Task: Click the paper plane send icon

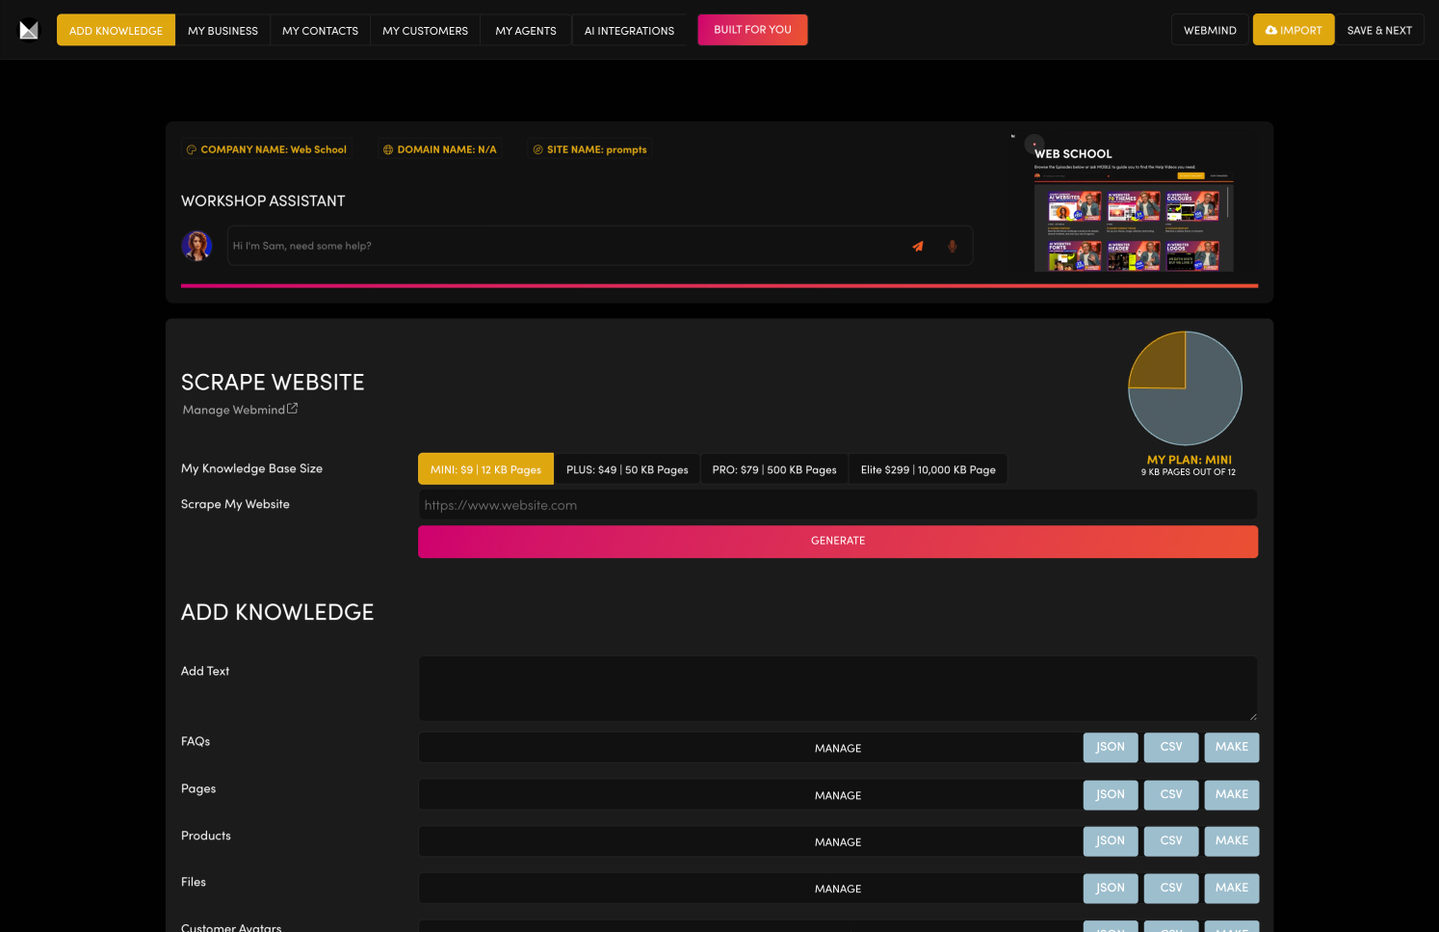Action: tap(917, 246)
